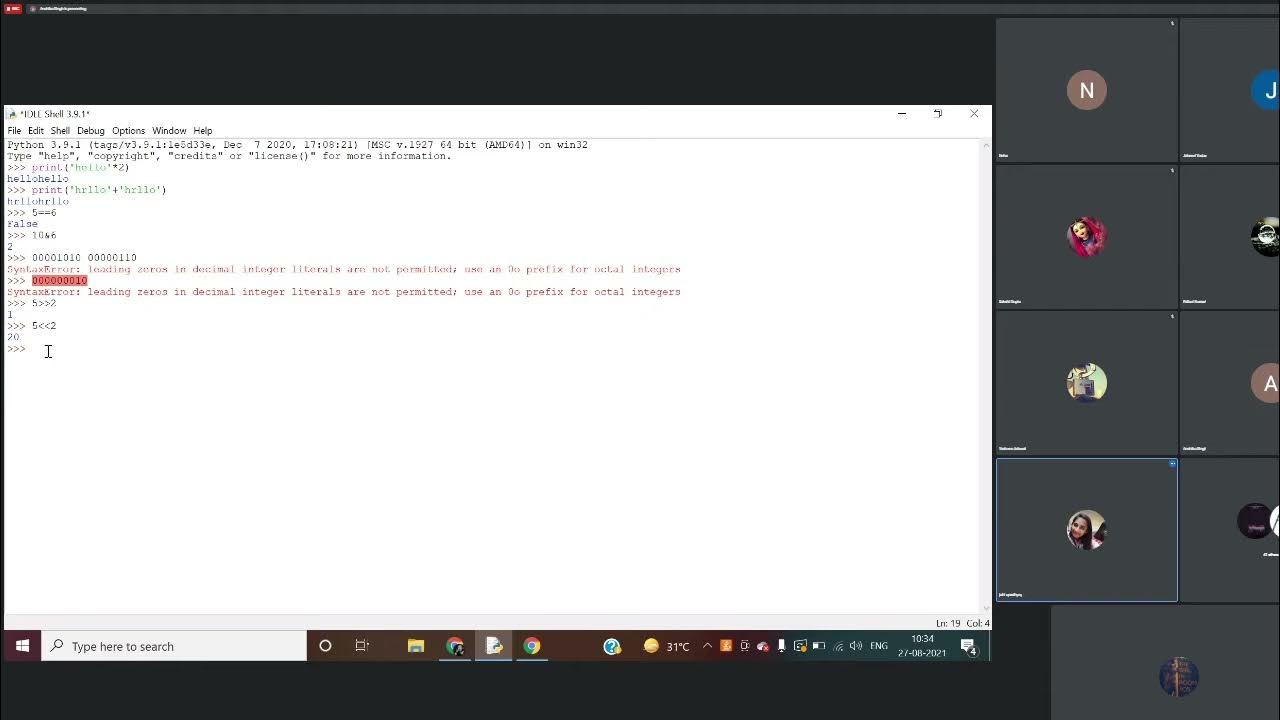The height and width of the screenshot is (720, 1280).
Task: Open Cortana circle icon on taskbar
Action: pyautogui.click(x=325, y=646)
